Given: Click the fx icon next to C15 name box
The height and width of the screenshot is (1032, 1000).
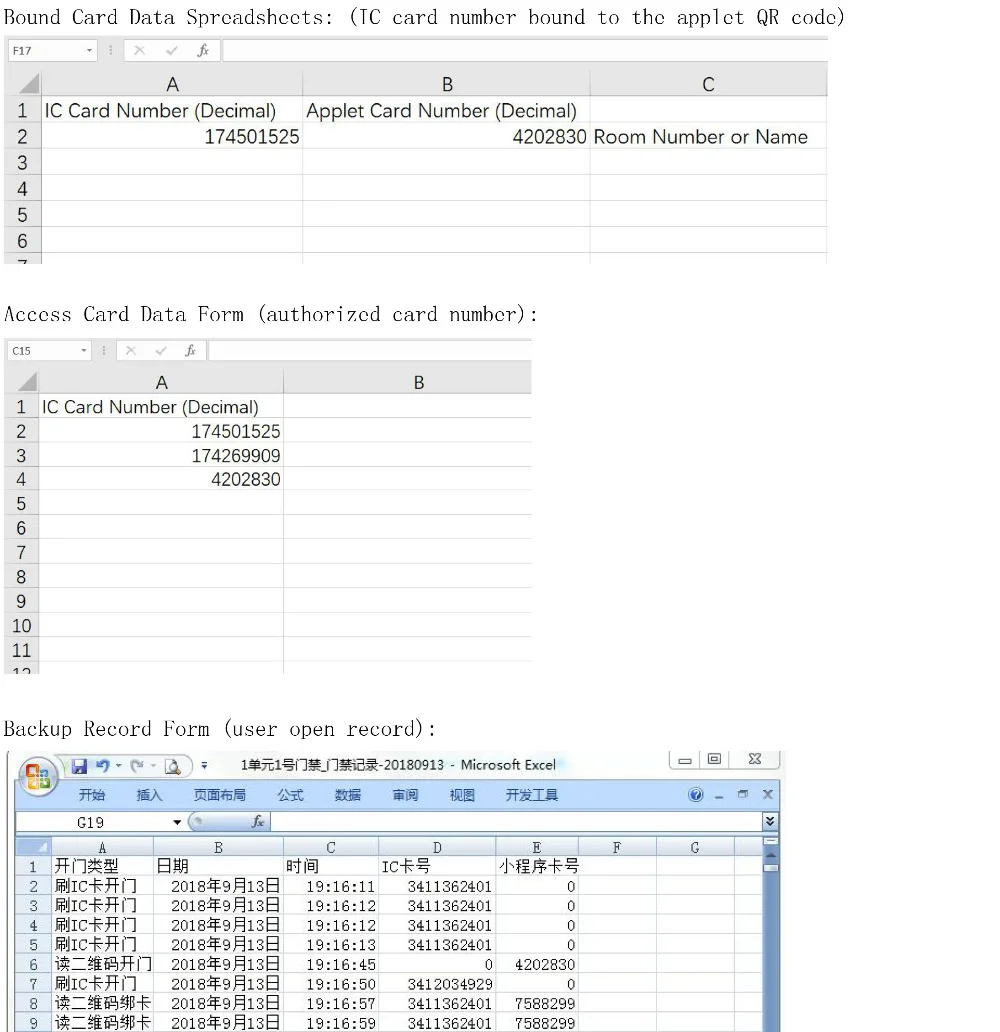Looking at the screenshot, I should click(x=190, y=351).
